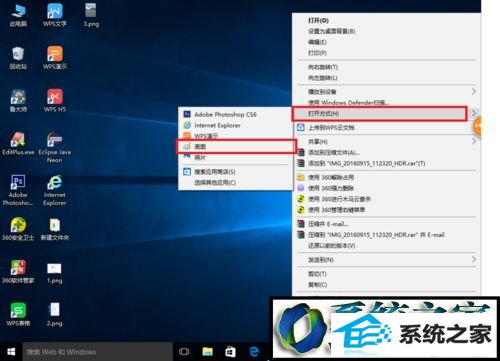Screen dimensions: 500x361
Task: Choose 选择其他应用(C) in submenu
Action: point(235,182)
